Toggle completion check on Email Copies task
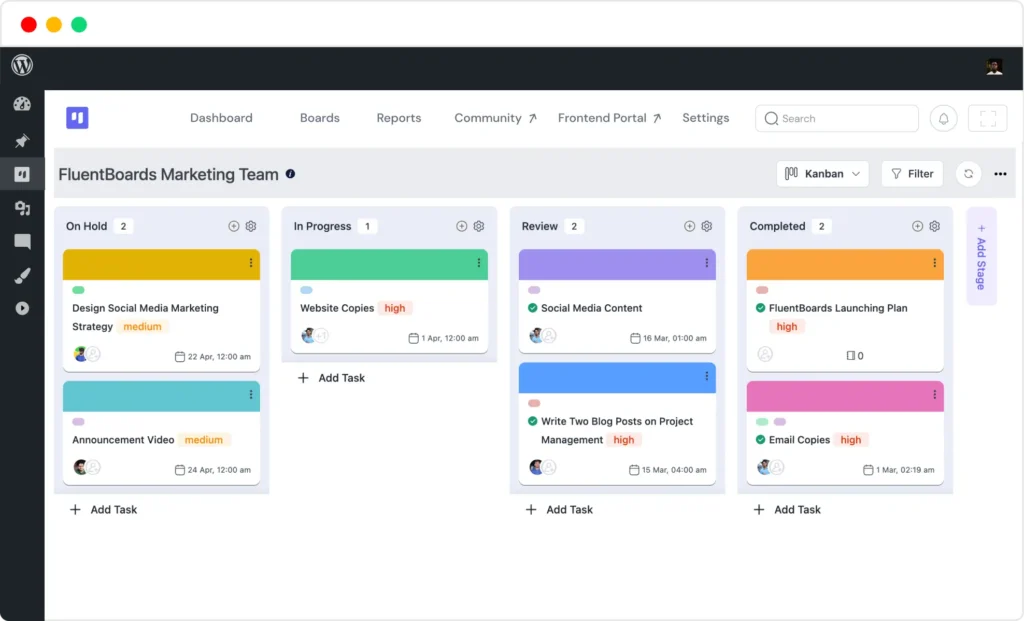Image resolution: width=1024 pixels, height=621 pixels. [761, 440]
